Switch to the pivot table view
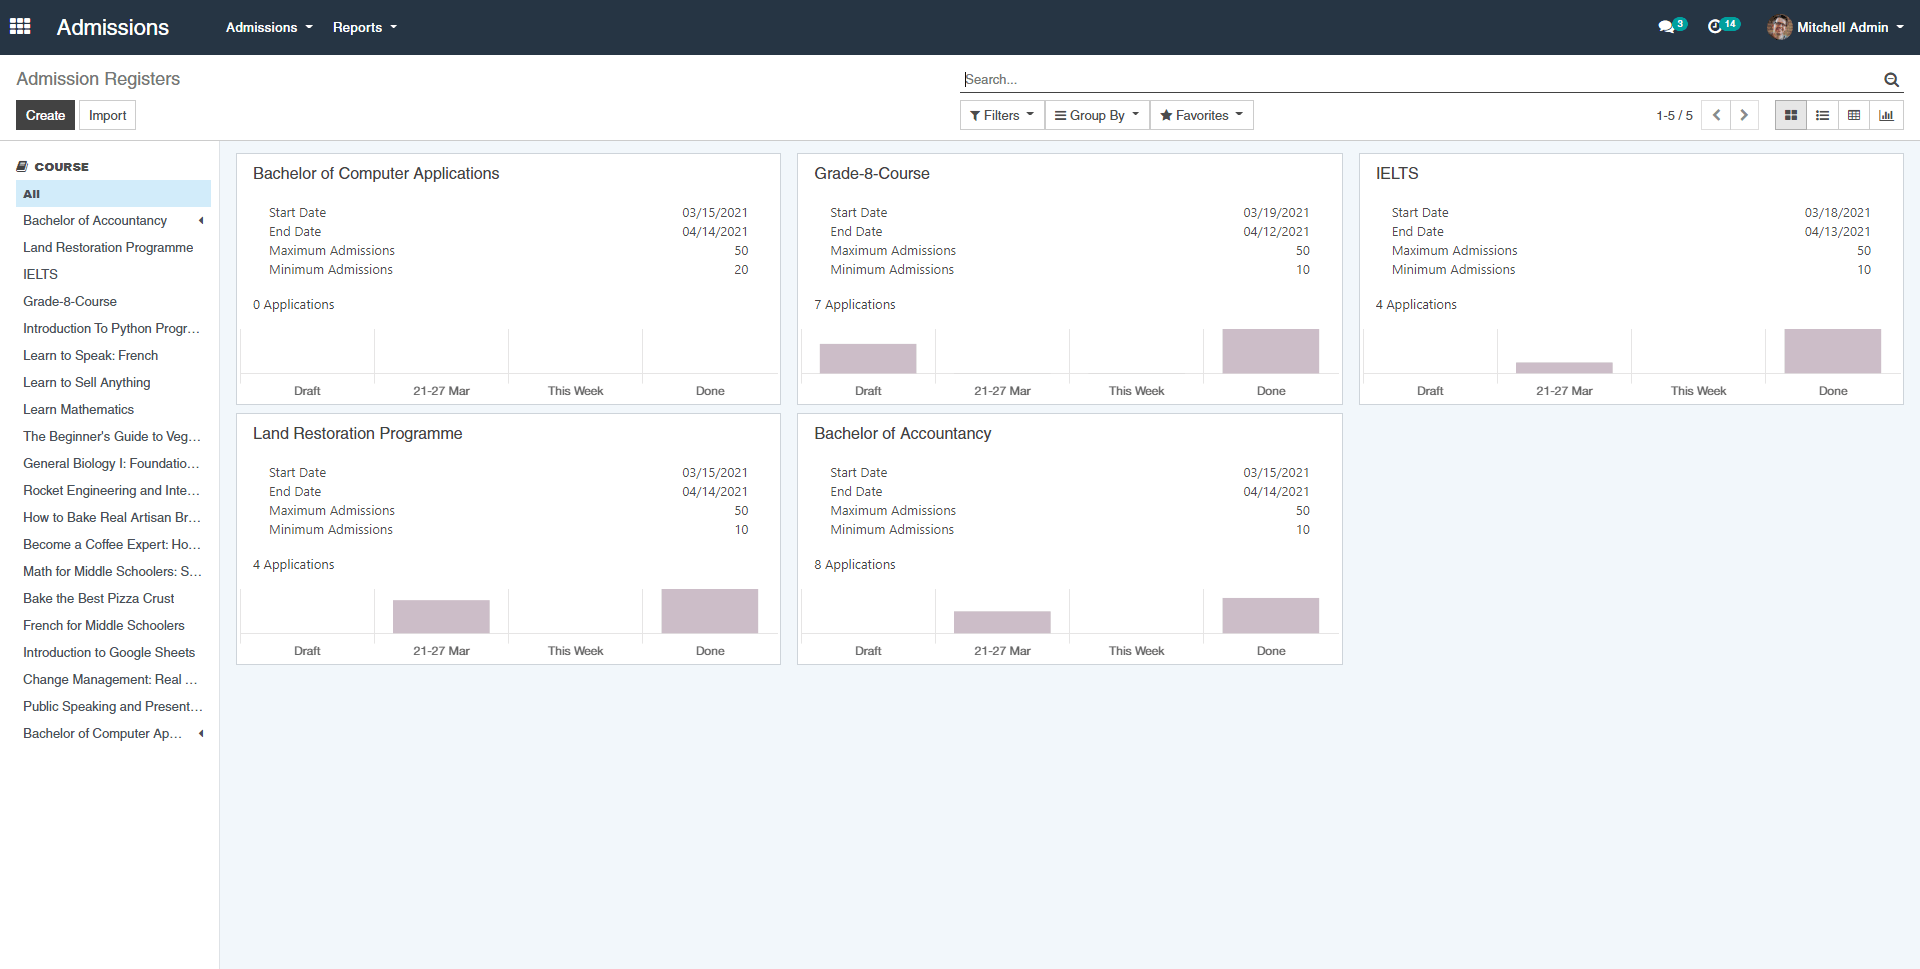1920x969 pixels. 1854,115
